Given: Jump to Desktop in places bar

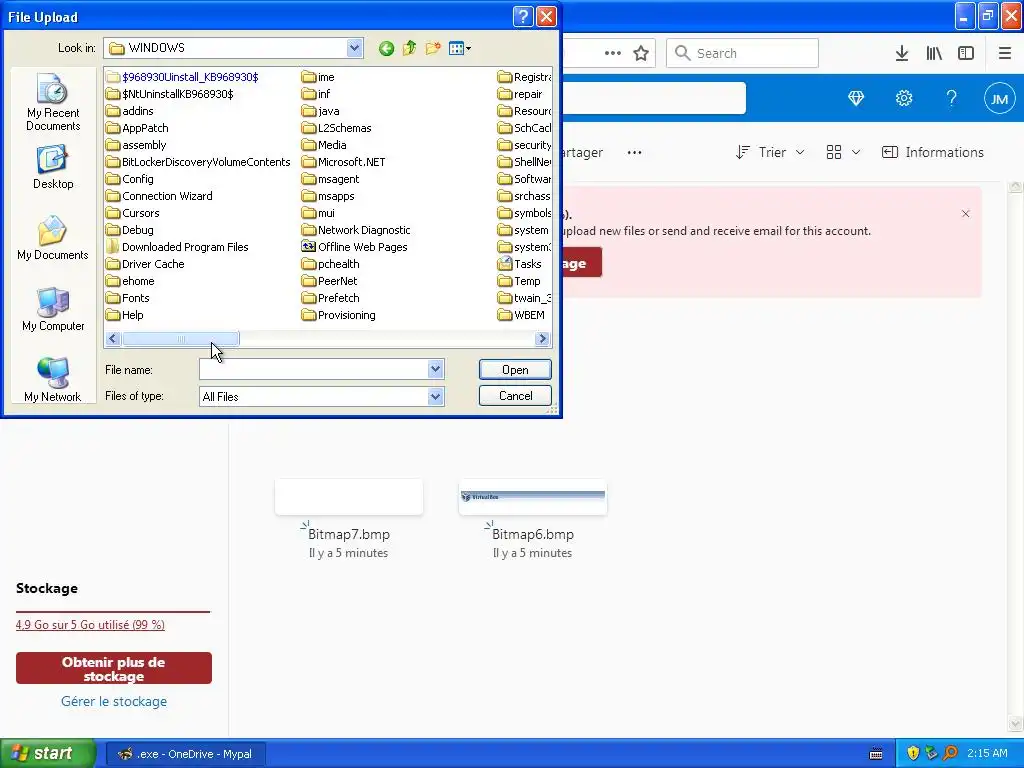Looking at the screenshot, I should pyautogui.click(x=53, y=168).
